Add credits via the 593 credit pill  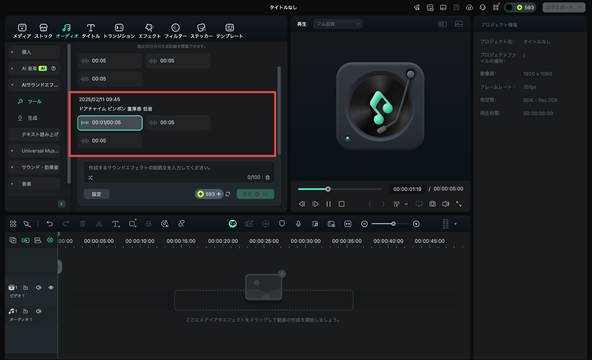209,194
